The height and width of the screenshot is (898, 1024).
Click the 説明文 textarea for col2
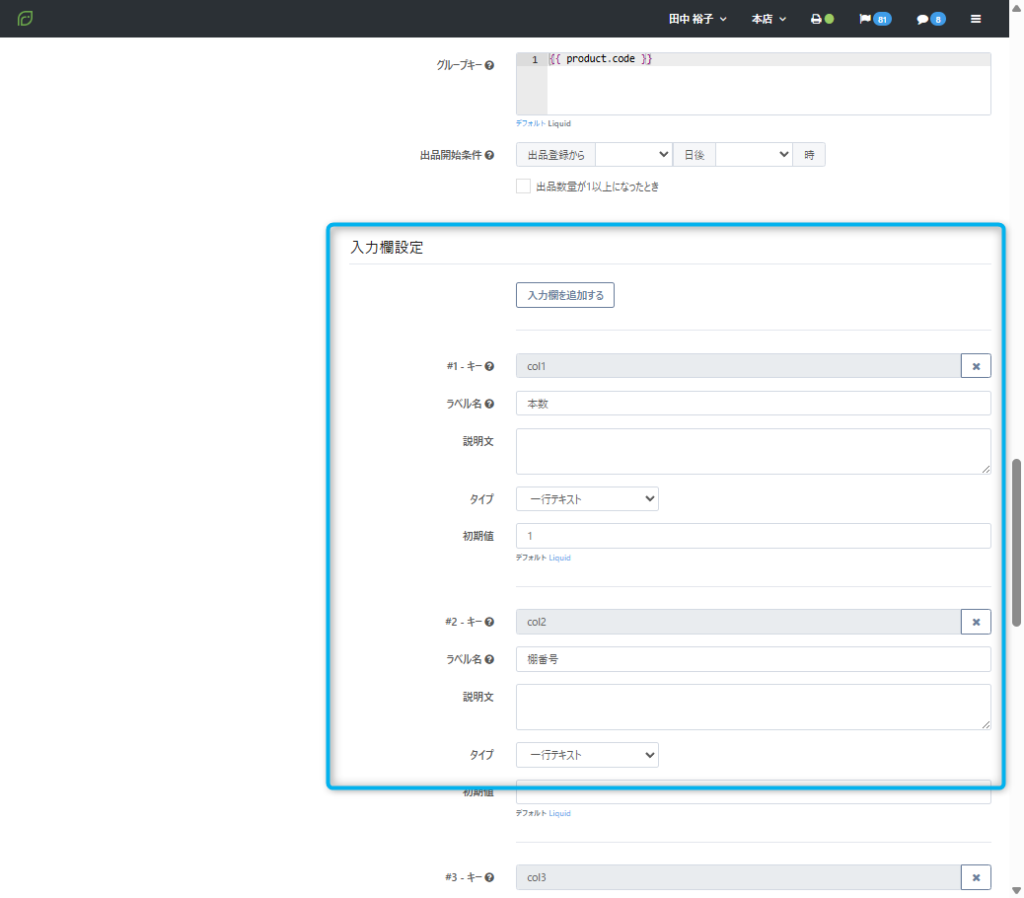click(x=753, y=707)
